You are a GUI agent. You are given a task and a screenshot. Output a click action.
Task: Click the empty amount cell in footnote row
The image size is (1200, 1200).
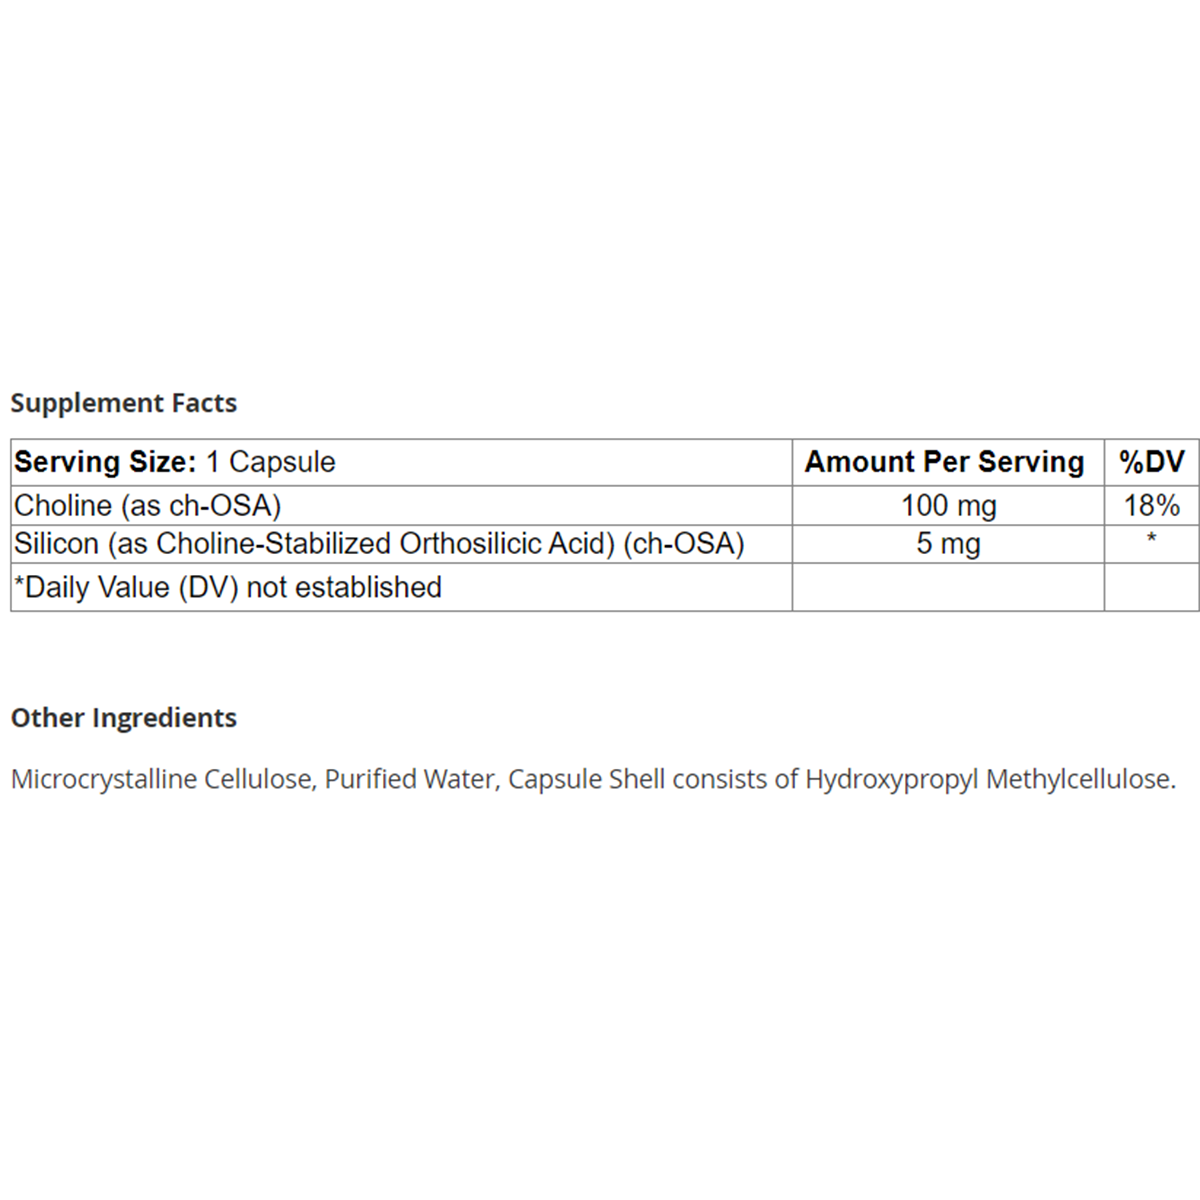948,587
